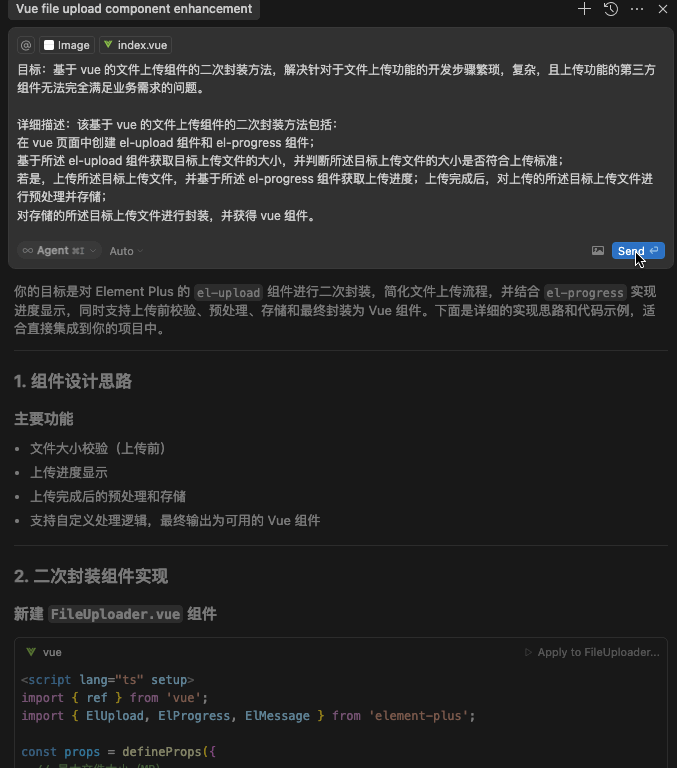Click the @ add context button
677x768 pixels.
[26, 45]
